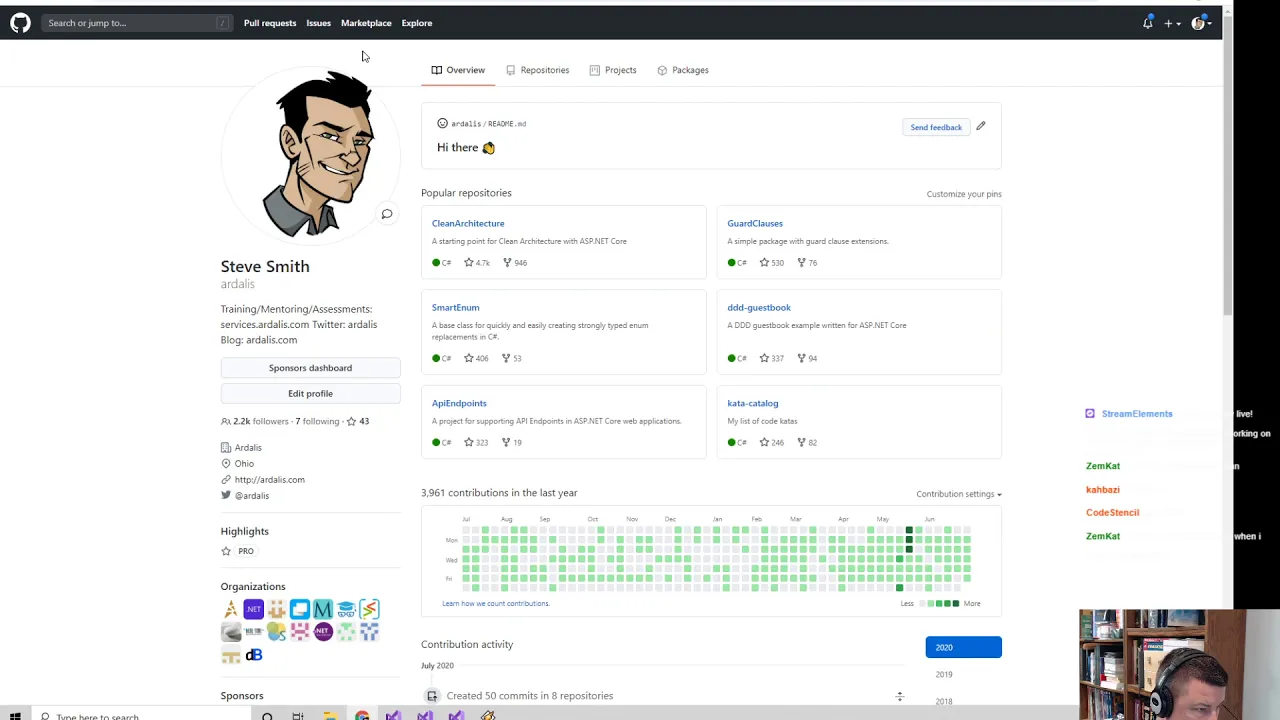Image resolution: width=1280 pixels, height=720 pixels.
Task: Open the dB organization avatar
Action: point(254,655)
